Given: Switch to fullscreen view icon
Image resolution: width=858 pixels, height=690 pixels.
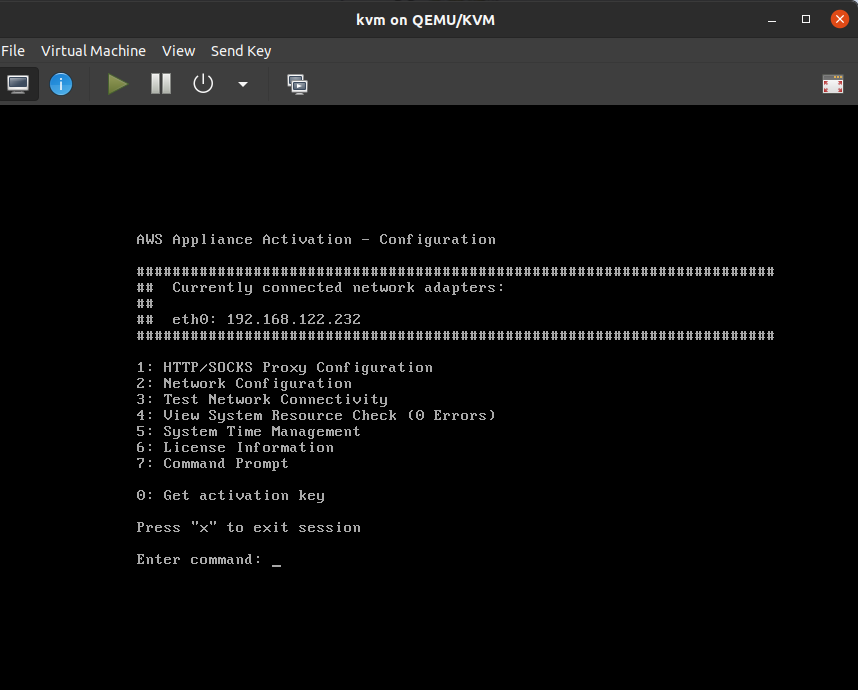Looking at the screenshot, I should [x=833, y=84].
